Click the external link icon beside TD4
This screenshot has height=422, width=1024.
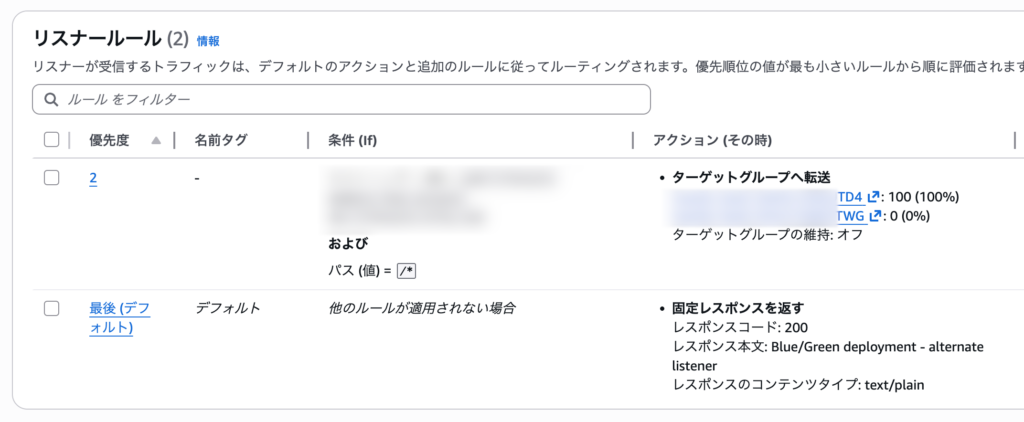(873, 198)
